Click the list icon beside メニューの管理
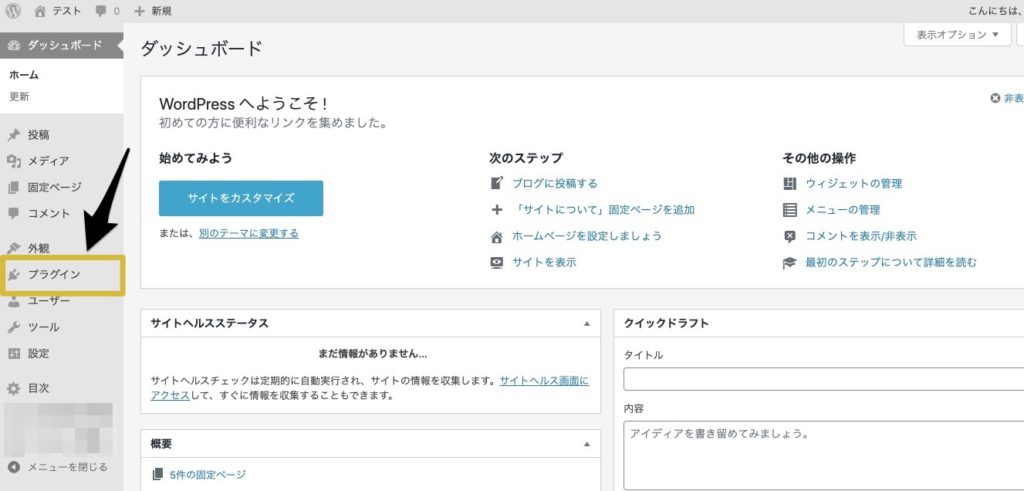This screenshot has width=1024, height=491. [x=790, y=210]
